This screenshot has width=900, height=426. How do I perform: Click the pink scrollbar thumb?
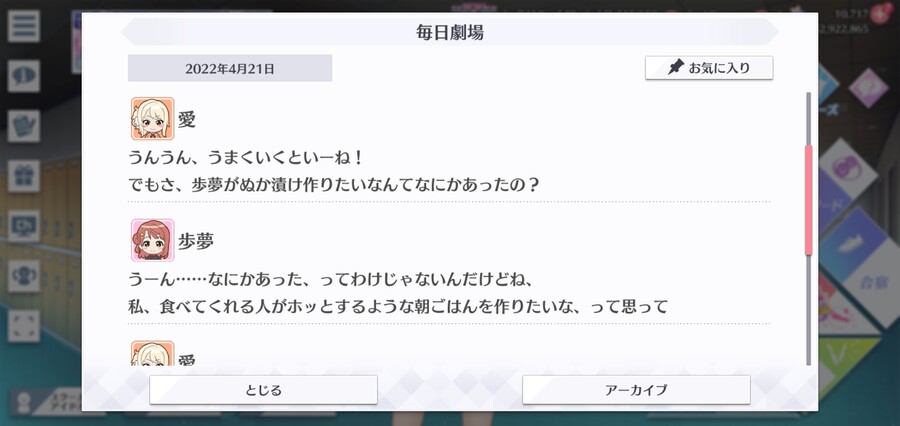click(809, 200)
